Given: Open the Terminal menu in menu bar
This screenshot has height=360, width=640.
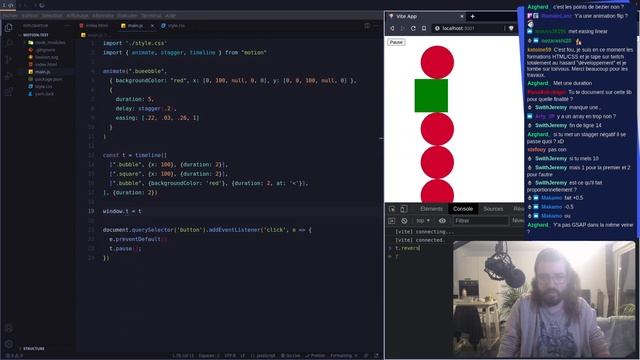Looking at the screenshot, I should coord(151,16).
